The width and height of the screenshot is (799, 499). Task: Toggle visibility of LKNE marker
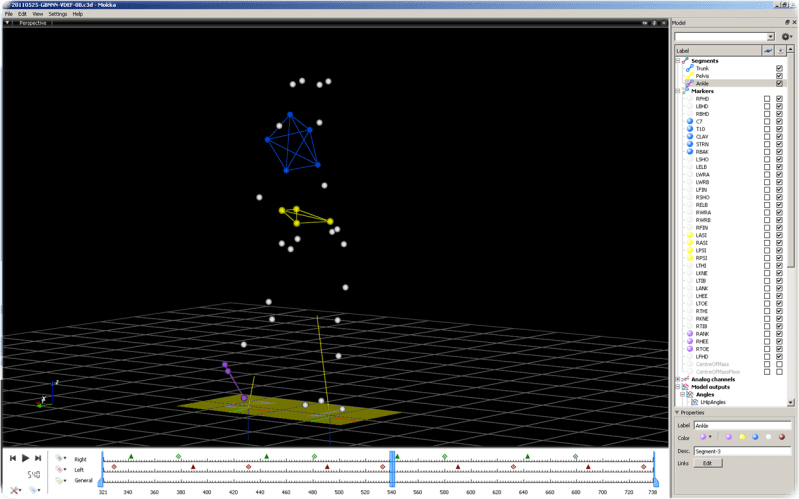tap(779, 273)
